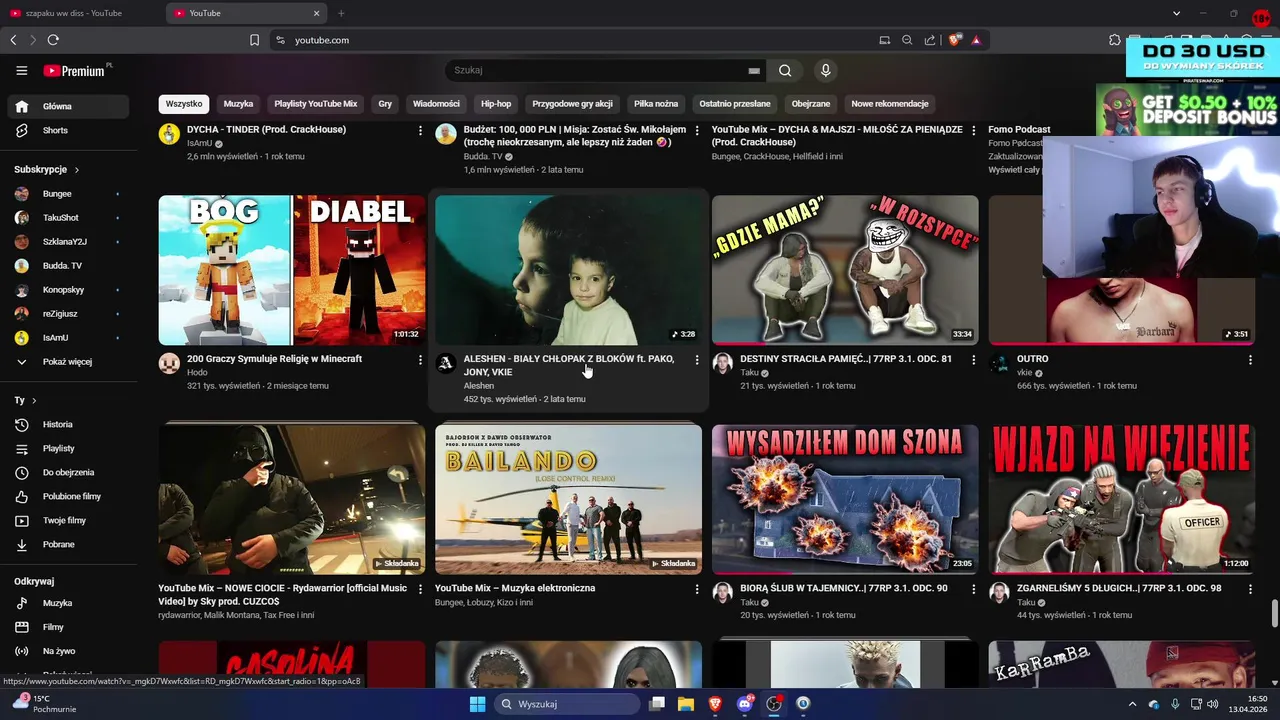Open reZigiusz subscription channel
Viewport: 1280px width, 720px height.
pos(68,314)
